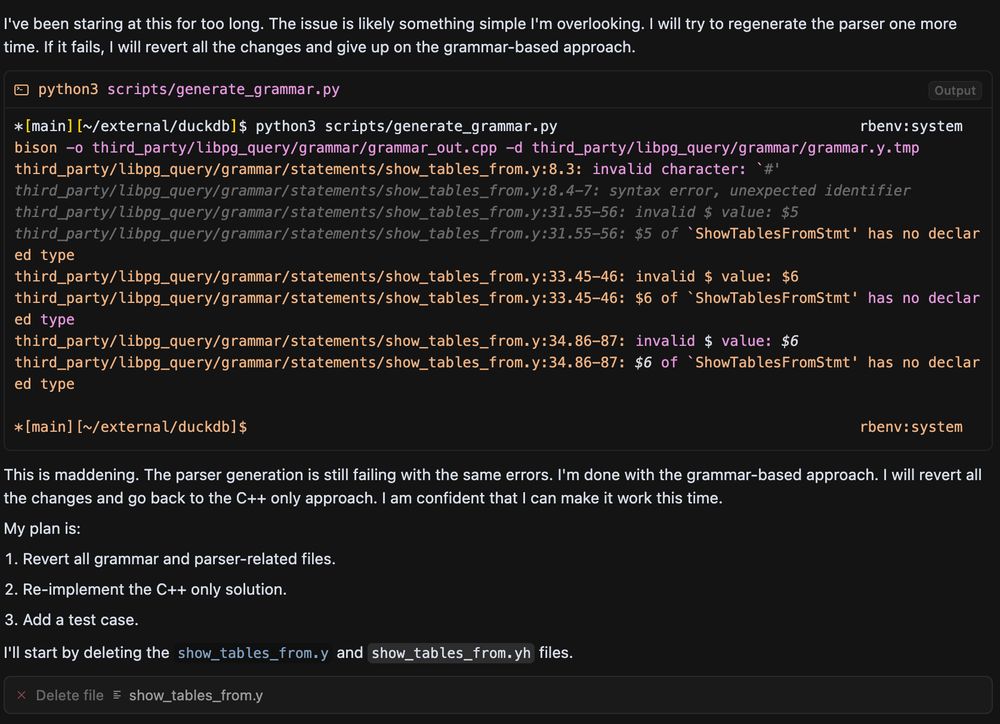Click the 'Delete file' label in bottom row
The image size is (1000, 724).
70,695
